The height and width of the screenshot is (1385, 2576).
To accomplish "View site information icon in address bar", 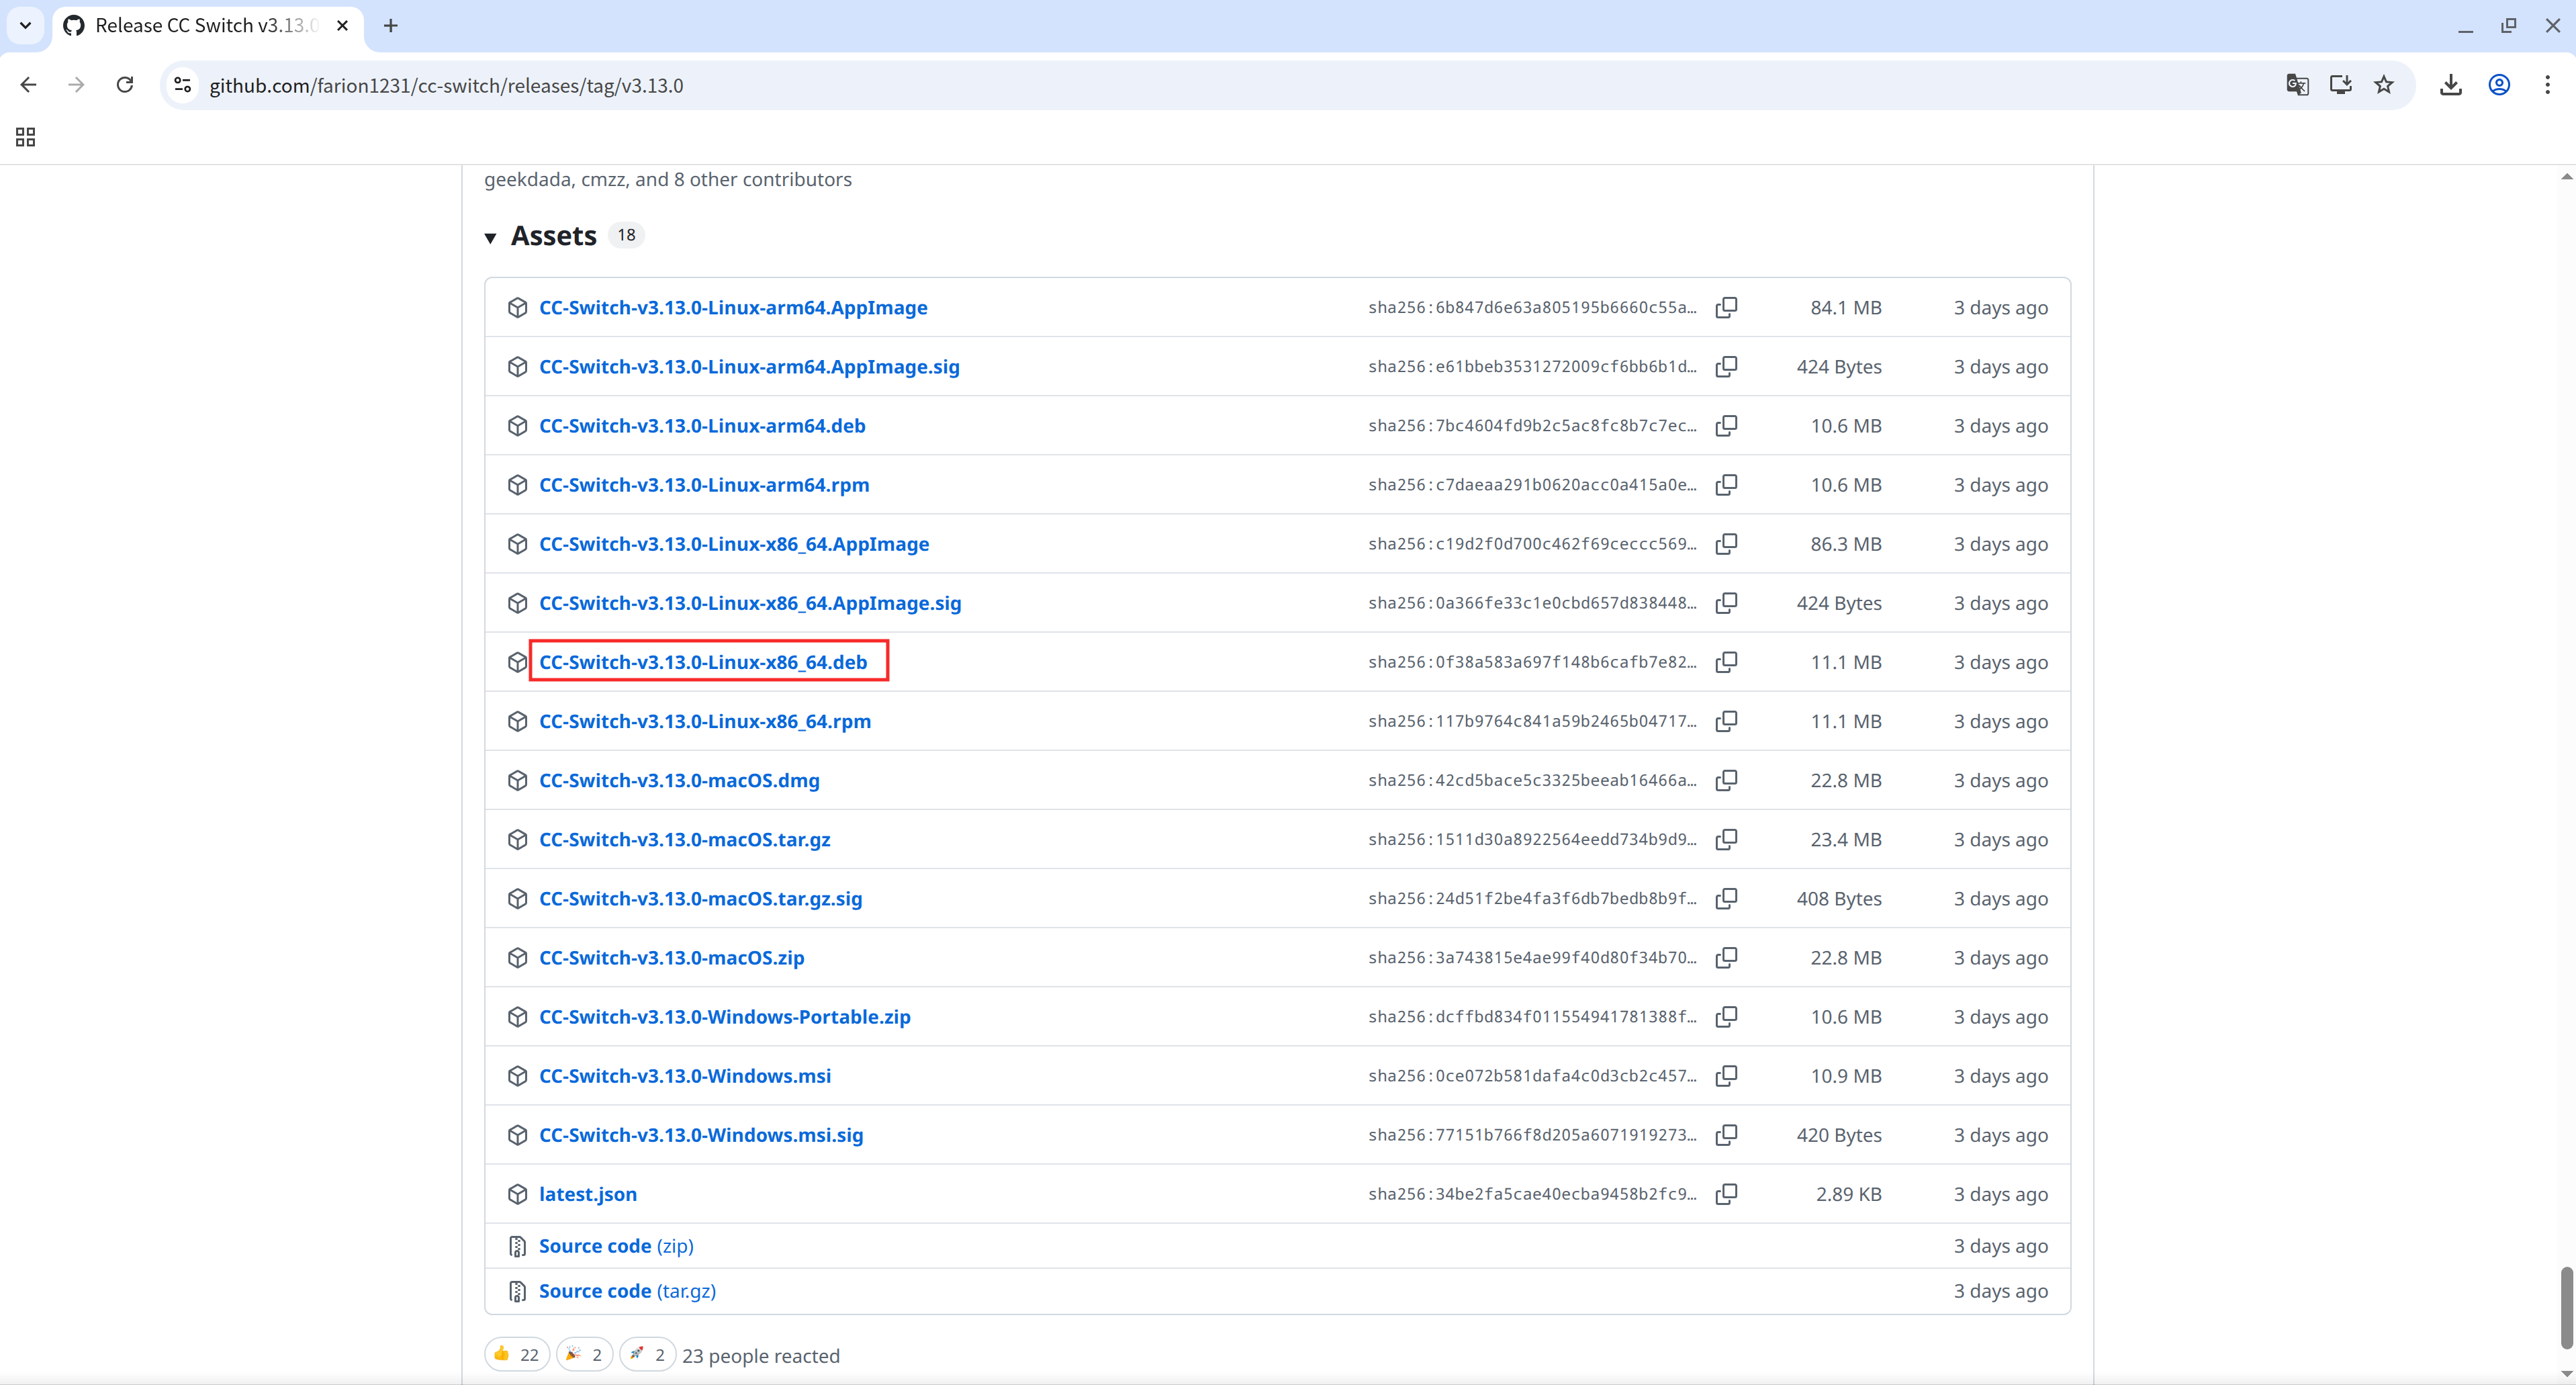I will [x=183, y=85].
